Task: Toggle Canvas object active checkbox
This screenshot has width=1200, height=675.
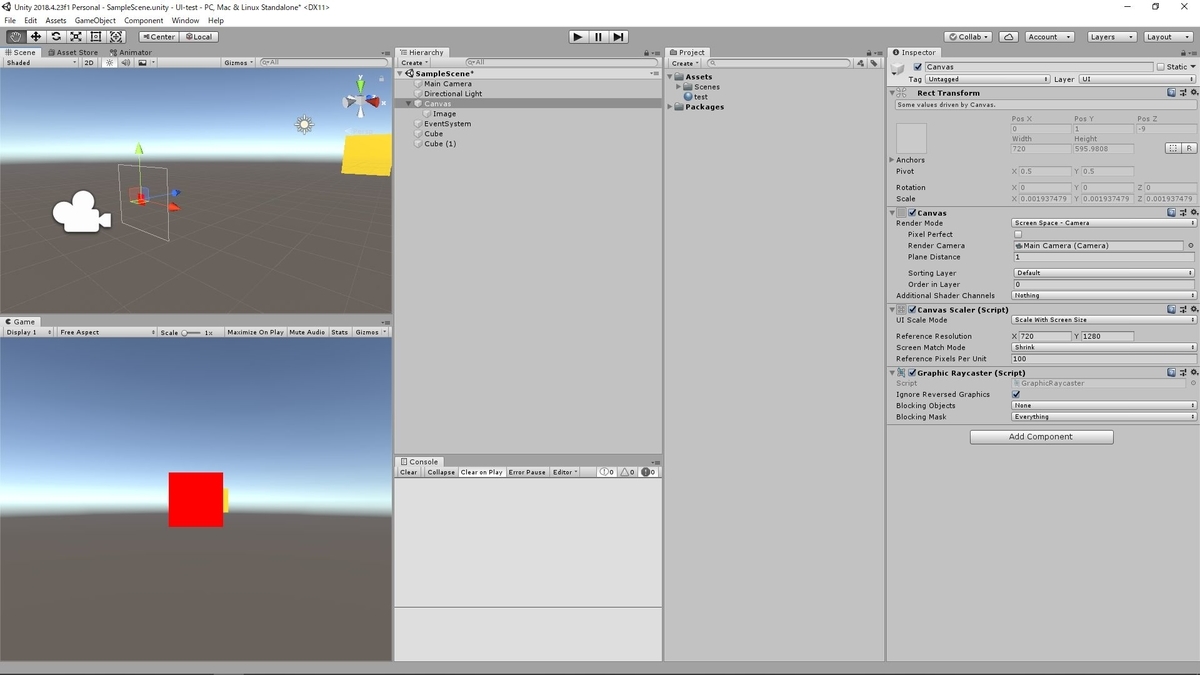Action: pyautogui.click(x=918, y=67)
